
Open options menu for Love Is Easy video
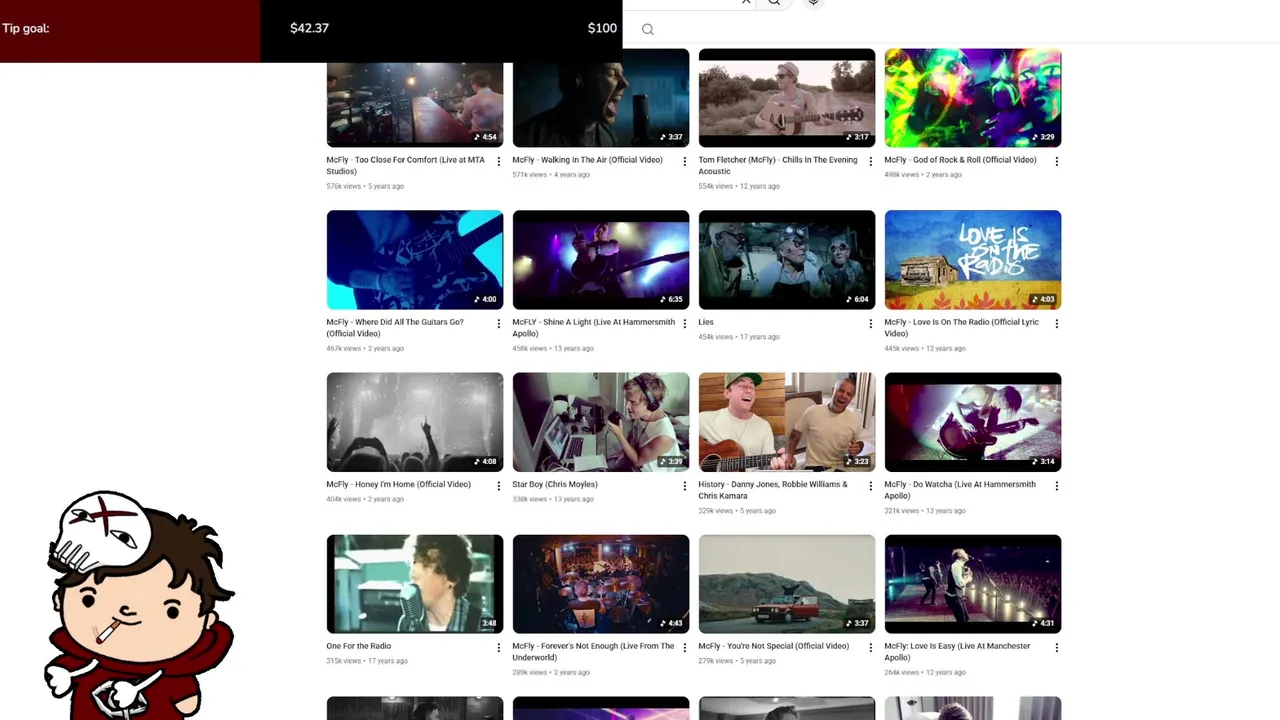(x=1056, y=647)
